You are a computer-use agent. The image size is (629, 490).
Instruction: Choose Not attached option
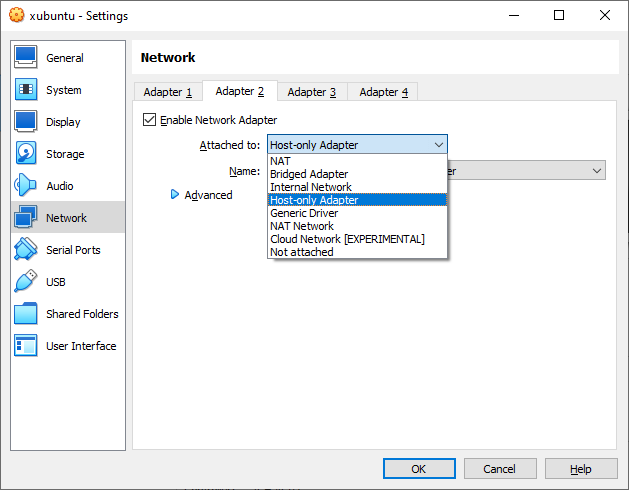pos(357,252)
